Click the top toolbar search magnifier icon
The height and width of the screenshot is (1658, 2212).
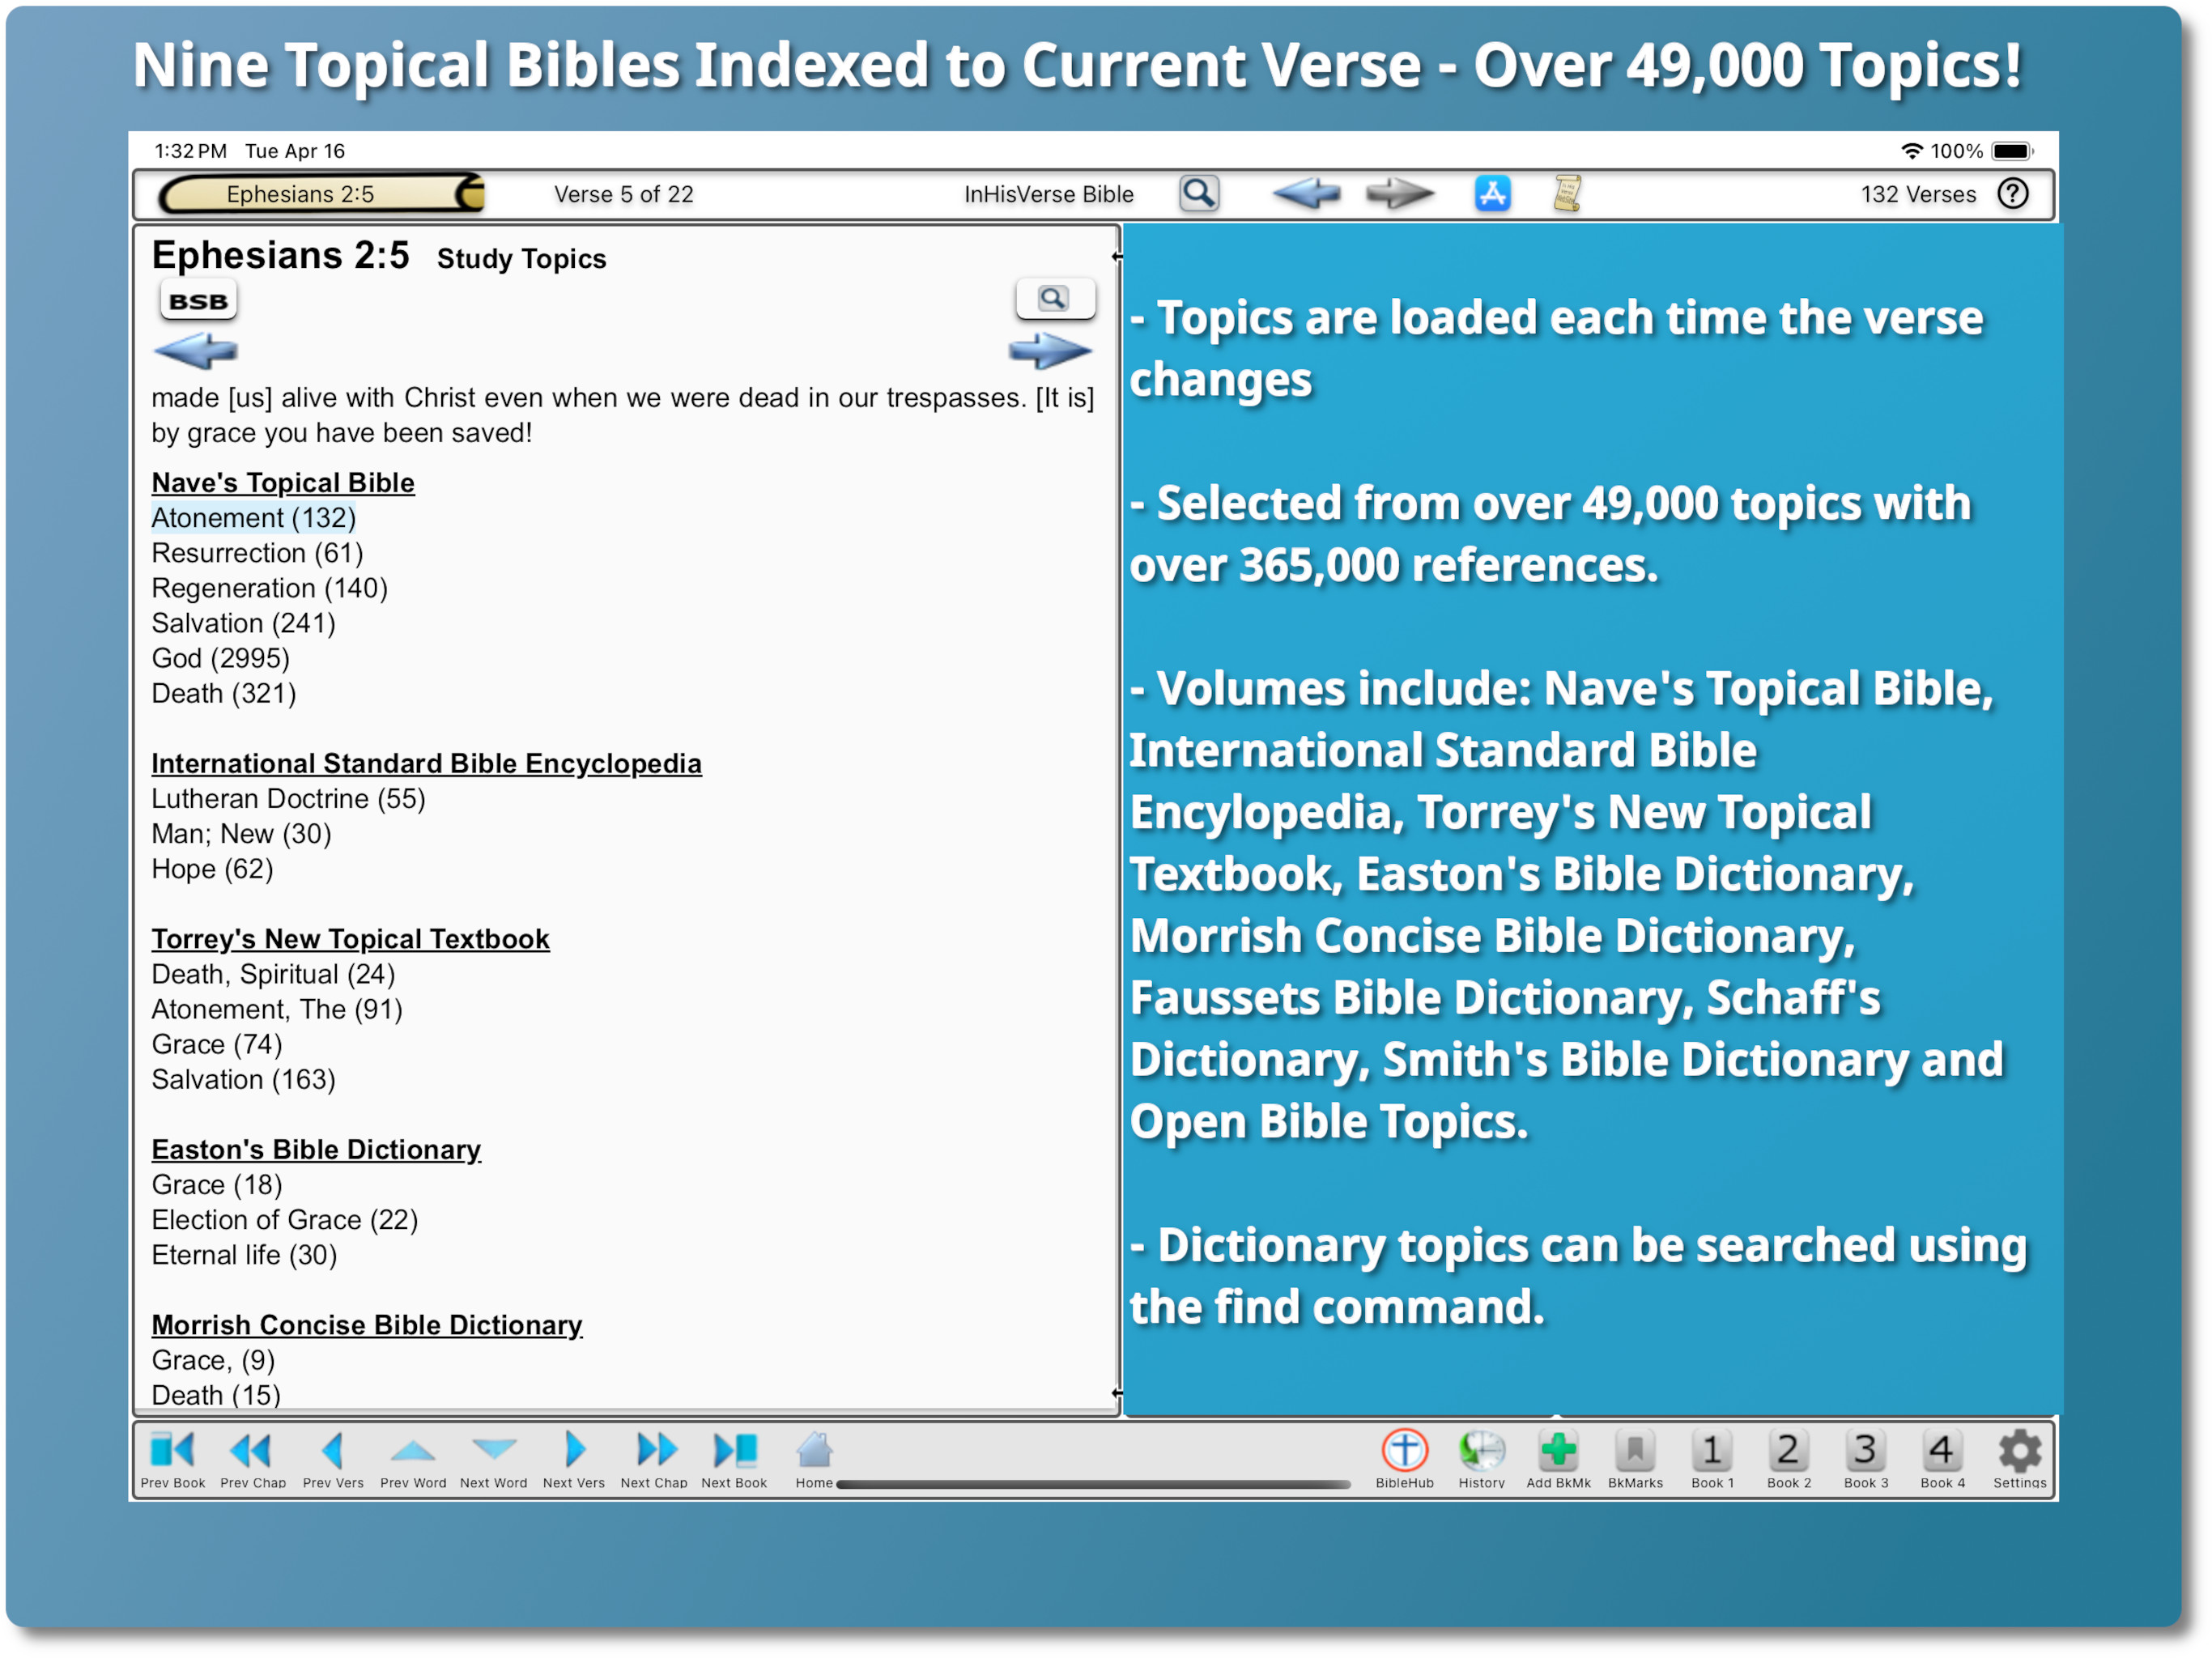(x=1199, y=193)
